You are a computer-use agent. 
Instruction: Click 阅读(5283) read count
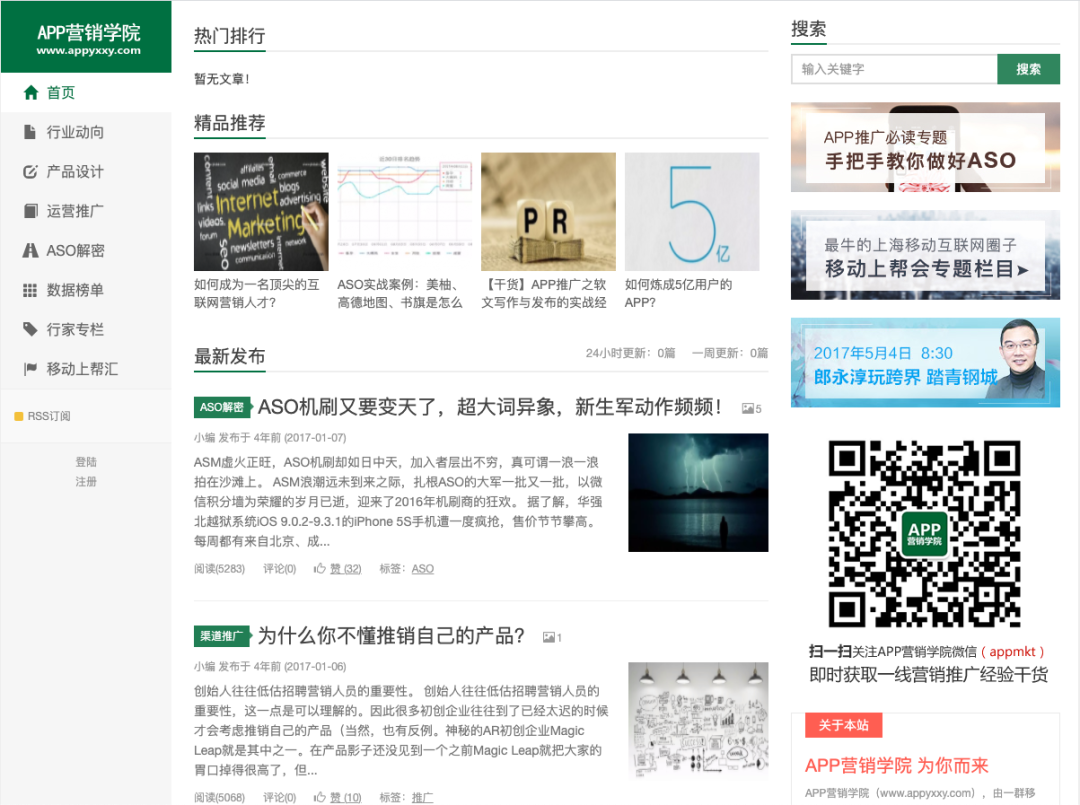tap(219, 568)
